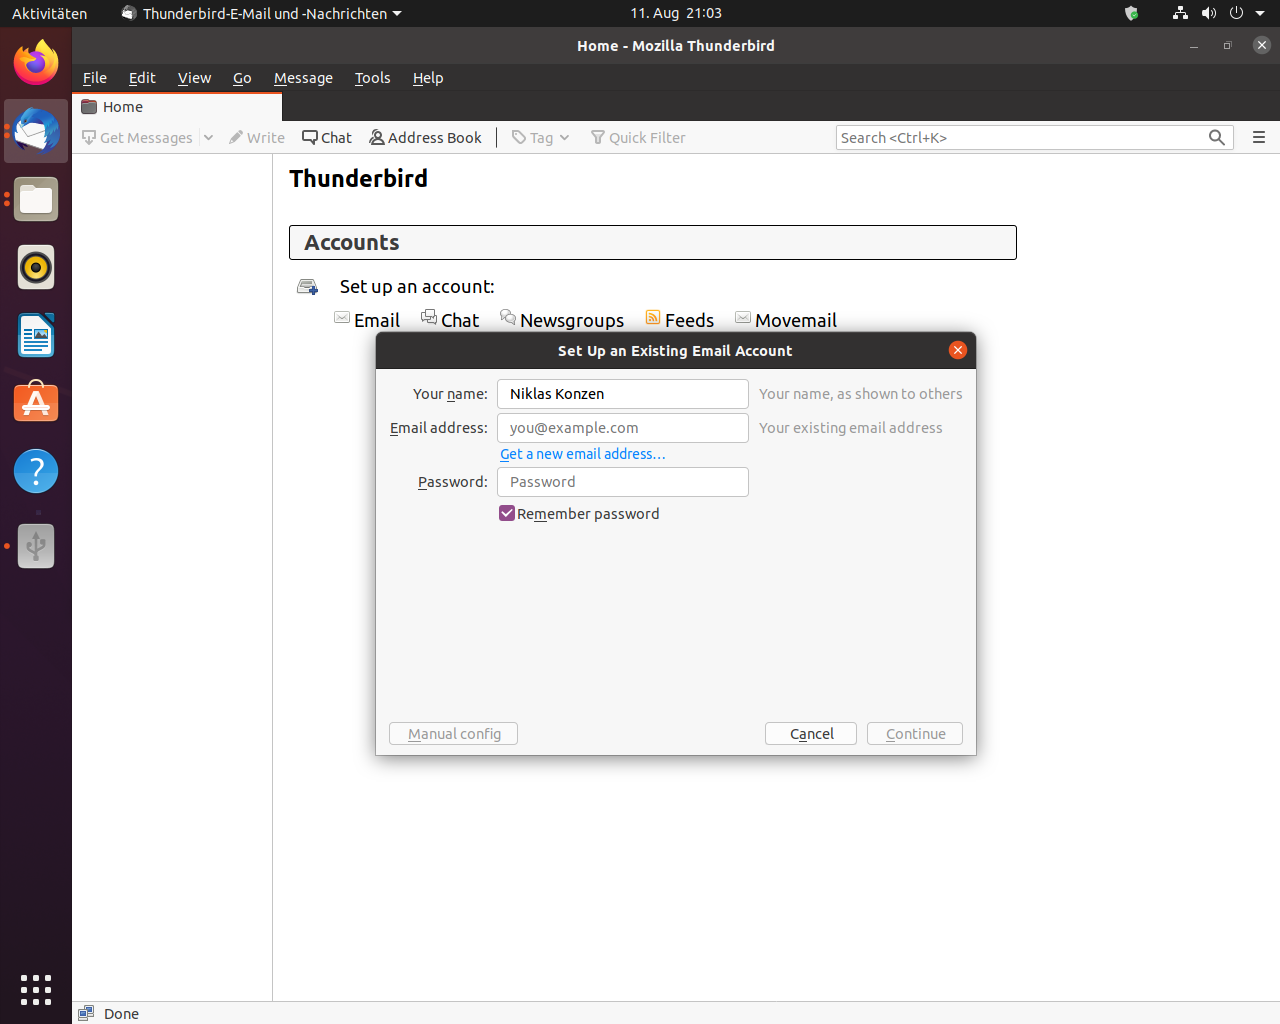Screen dimensions: 1280x1024
Task: Open the Files manager in dock
Action: [x=36, y=199]
